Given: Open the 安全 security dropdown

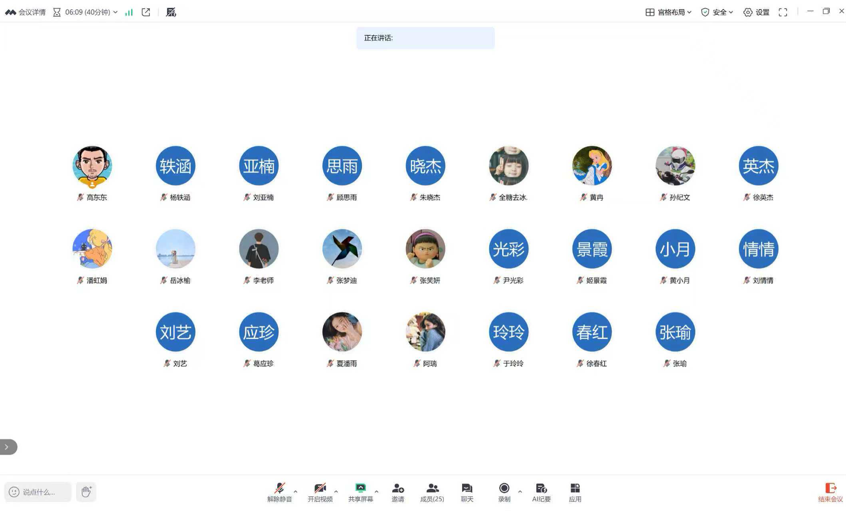Looking at the screenshot, I should (x=717, y=12).
